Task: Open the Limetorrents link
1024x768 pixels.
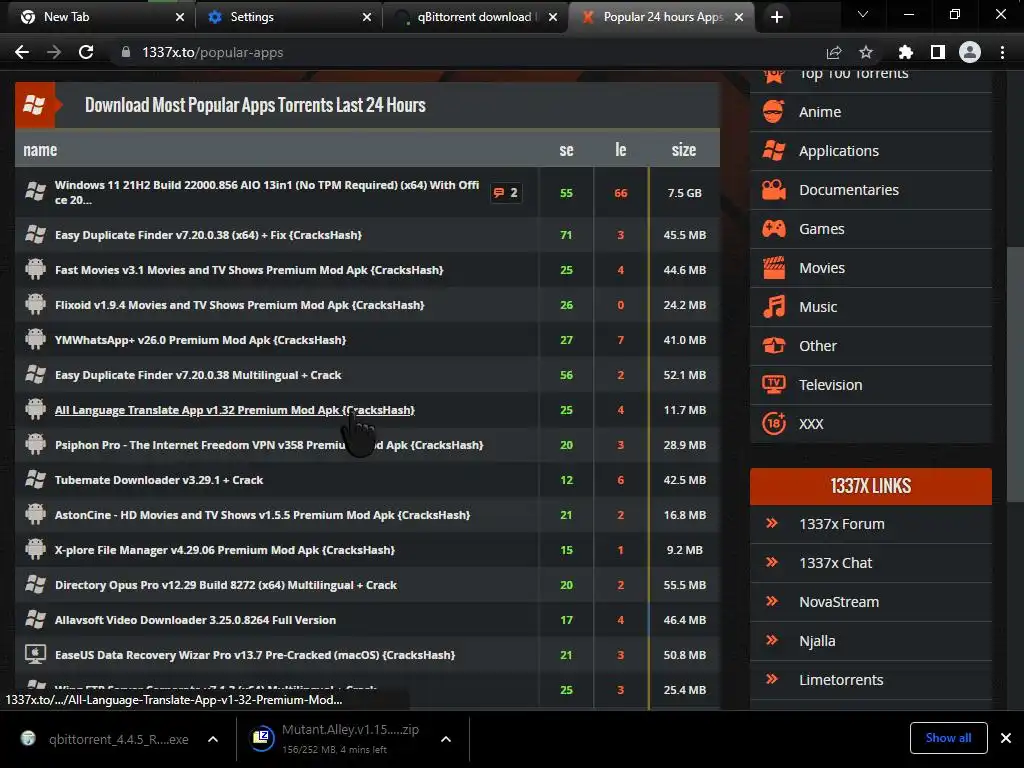Action: click(841, 680)
